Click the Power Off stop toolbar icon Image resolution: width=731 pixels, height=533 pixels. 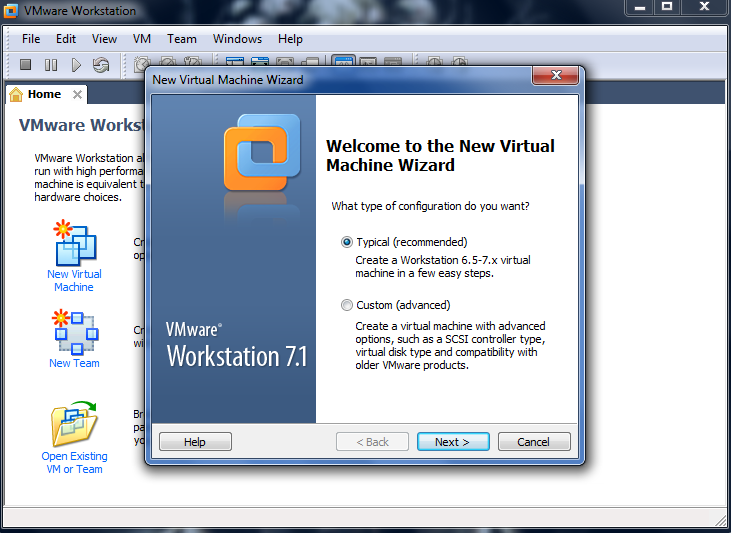(26, 64)
